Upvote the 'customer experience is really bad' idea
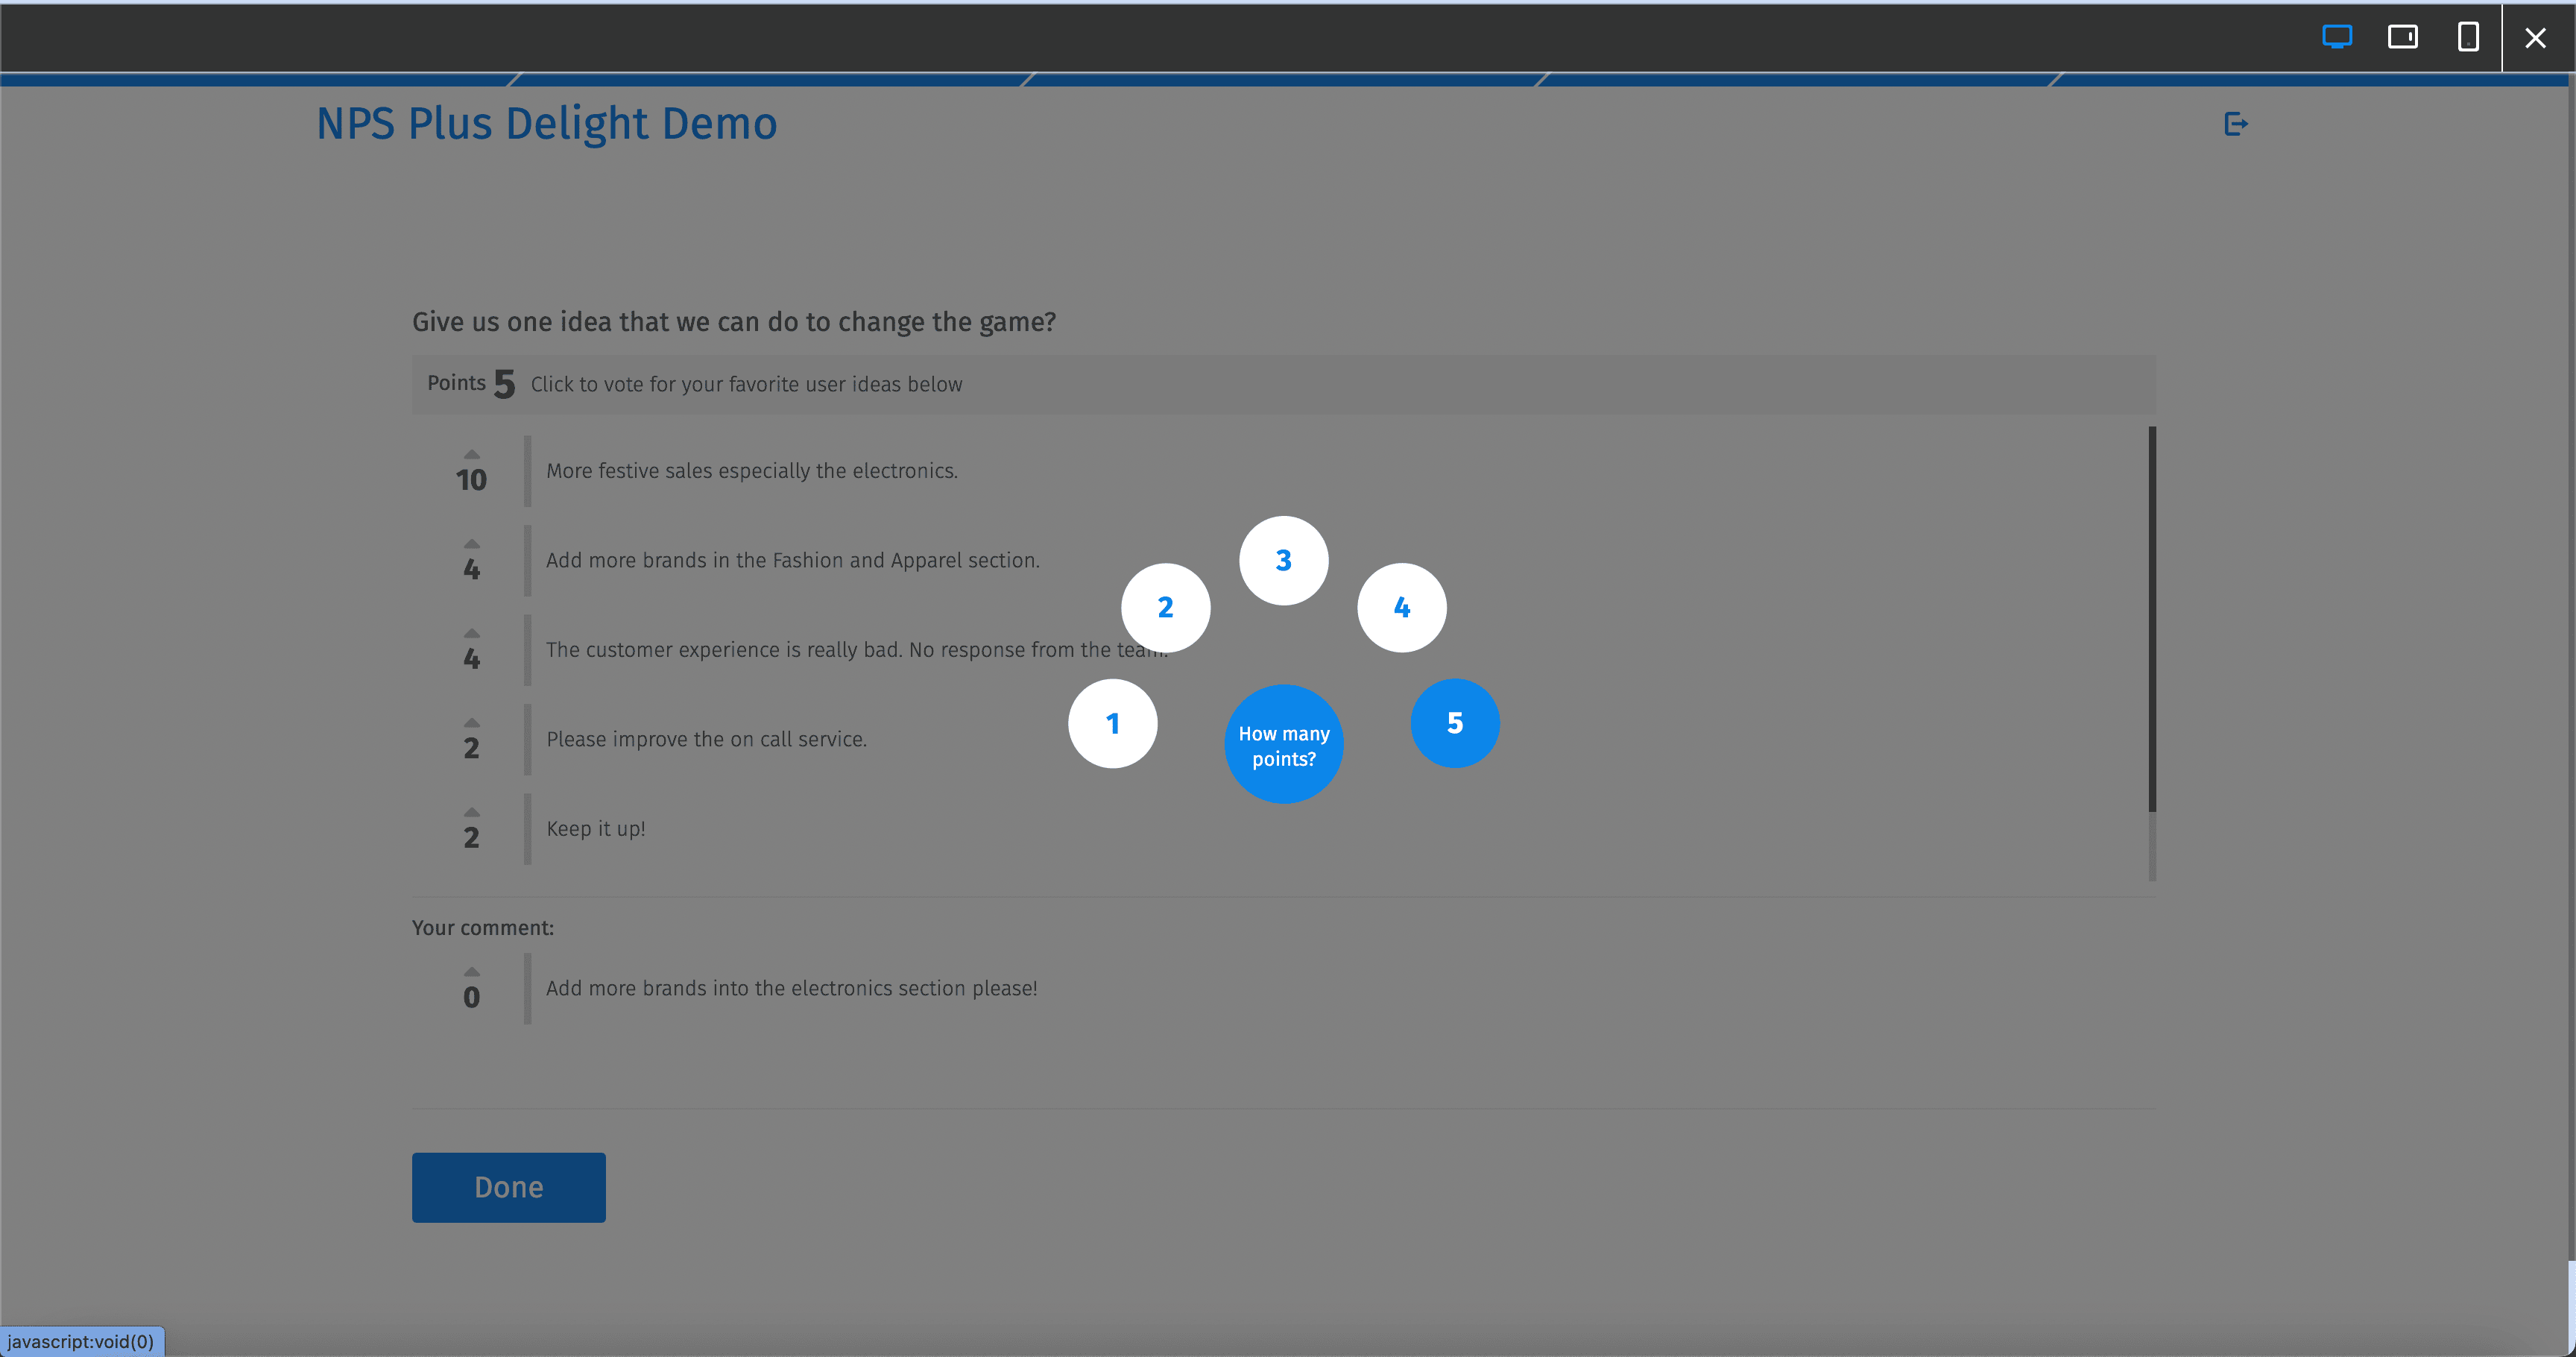2576x1357 pixels. point(471,632)
